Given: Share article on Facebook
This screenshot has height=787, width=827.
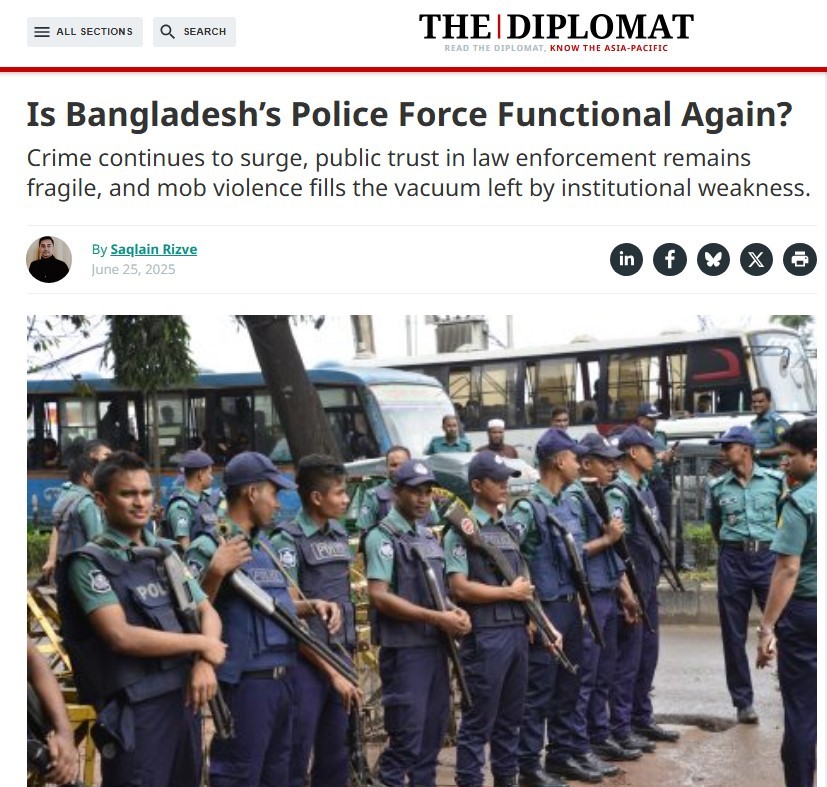Looking at the screenshot, I should (670, 259).
